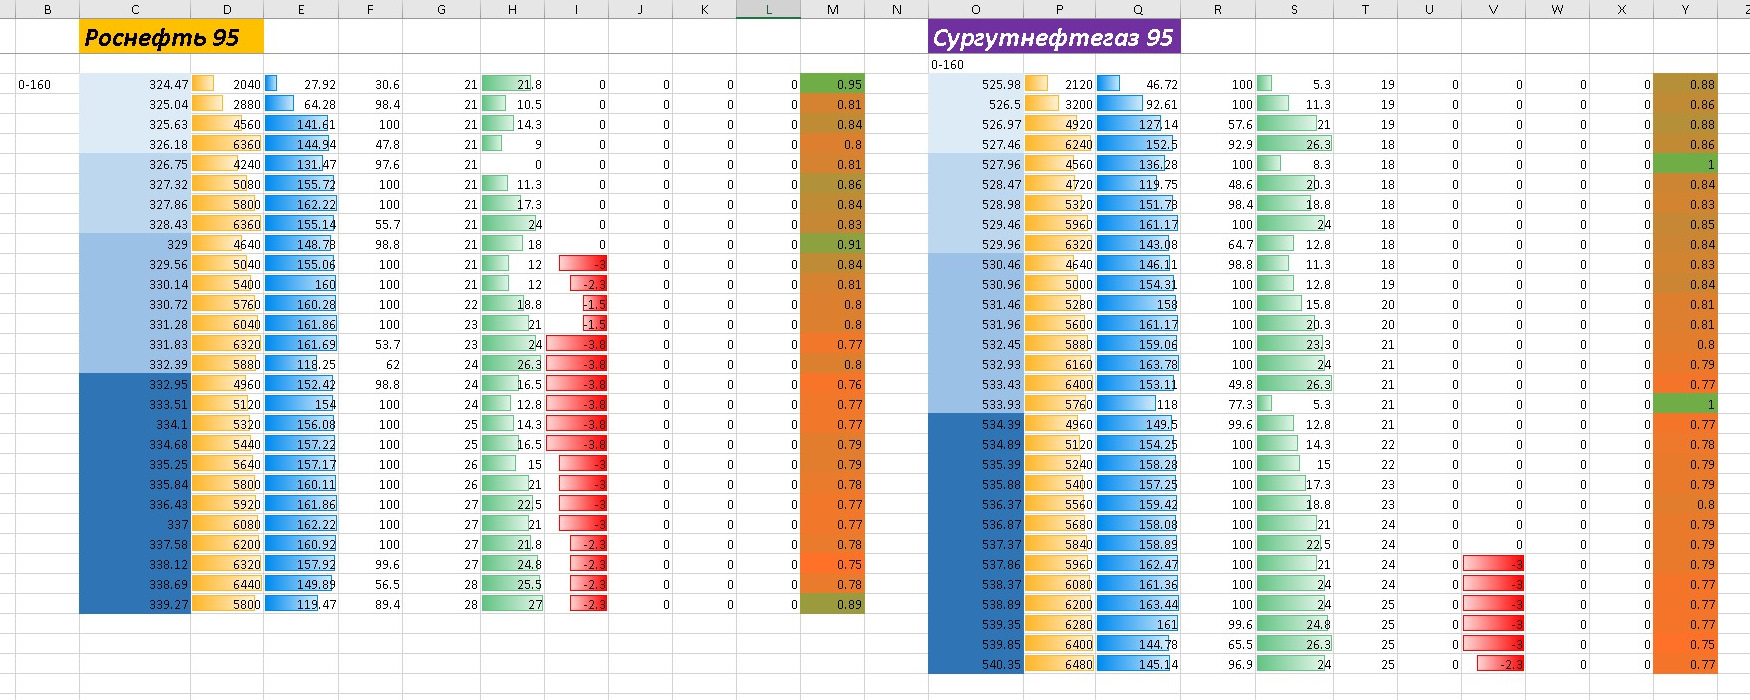Select column header C
Screen dimensions: 1750x700
tap(135, 9)
